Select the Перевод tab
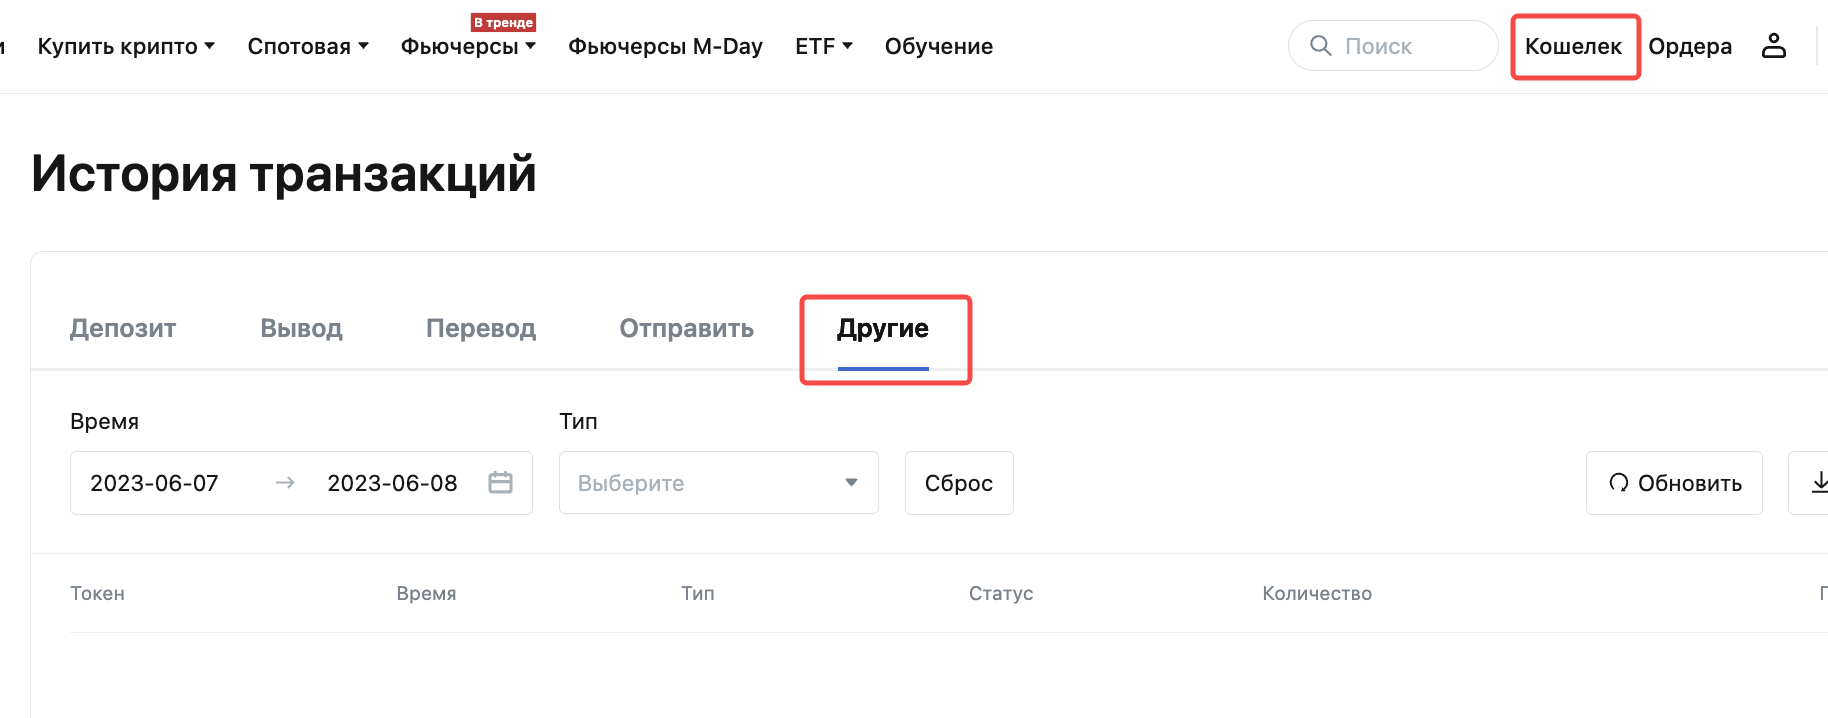Image resolution: width=1828 pixels, height=718 pixels. point(481,328)
